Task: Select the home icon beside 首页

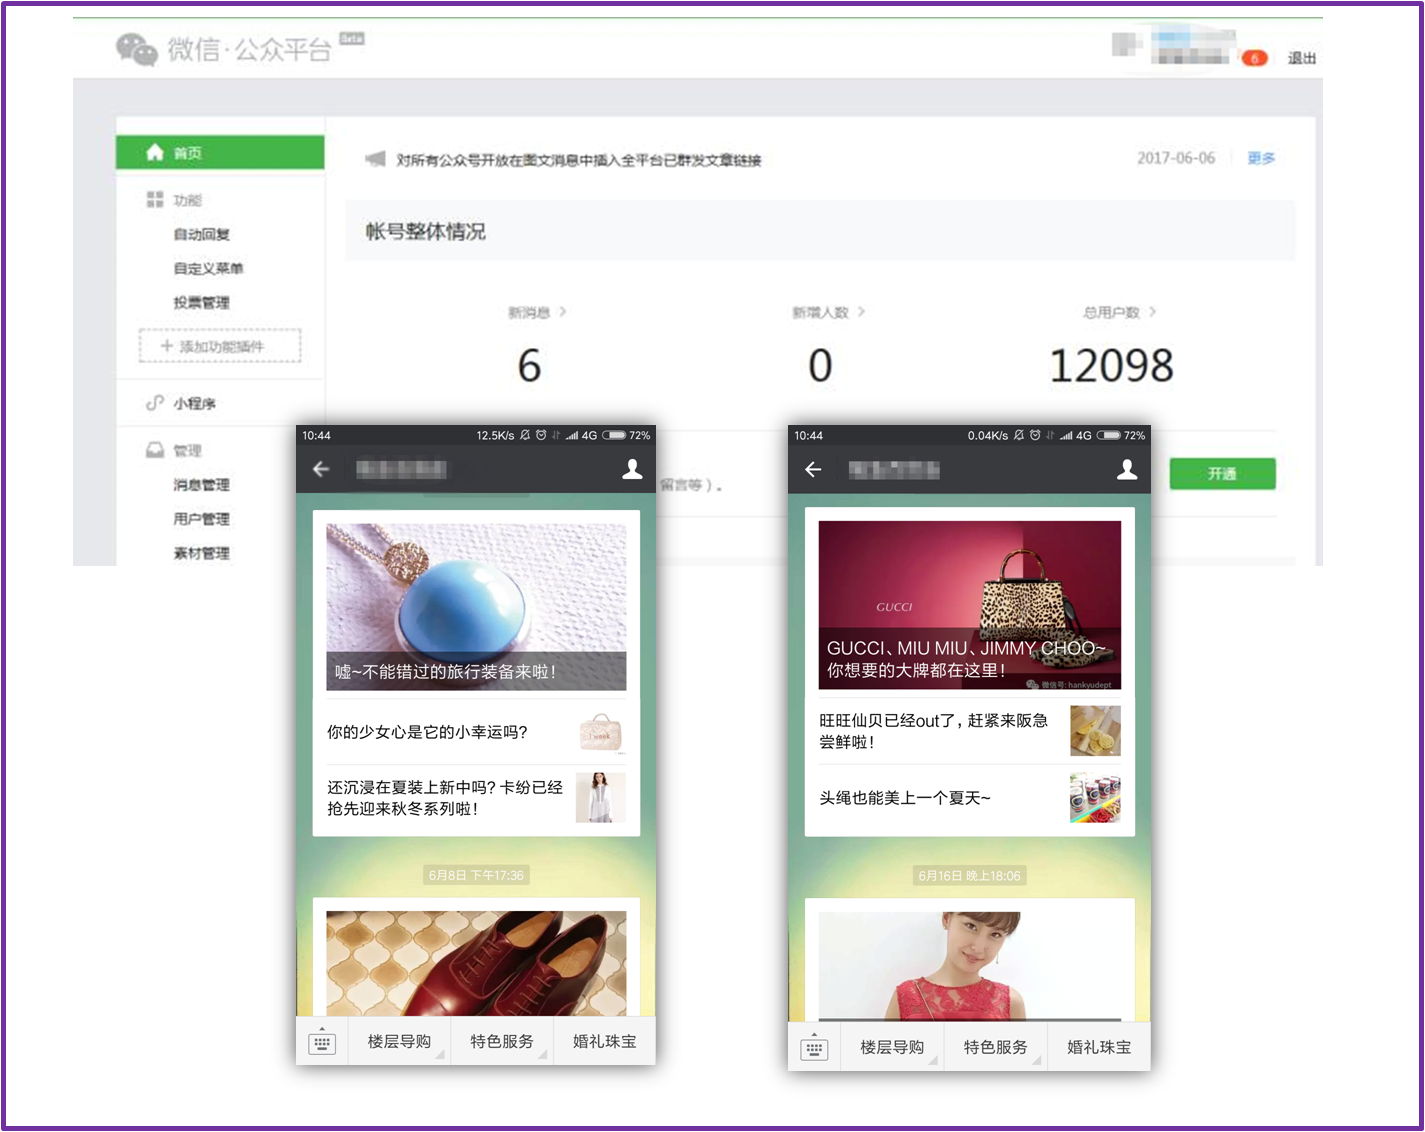Action: 155,152
